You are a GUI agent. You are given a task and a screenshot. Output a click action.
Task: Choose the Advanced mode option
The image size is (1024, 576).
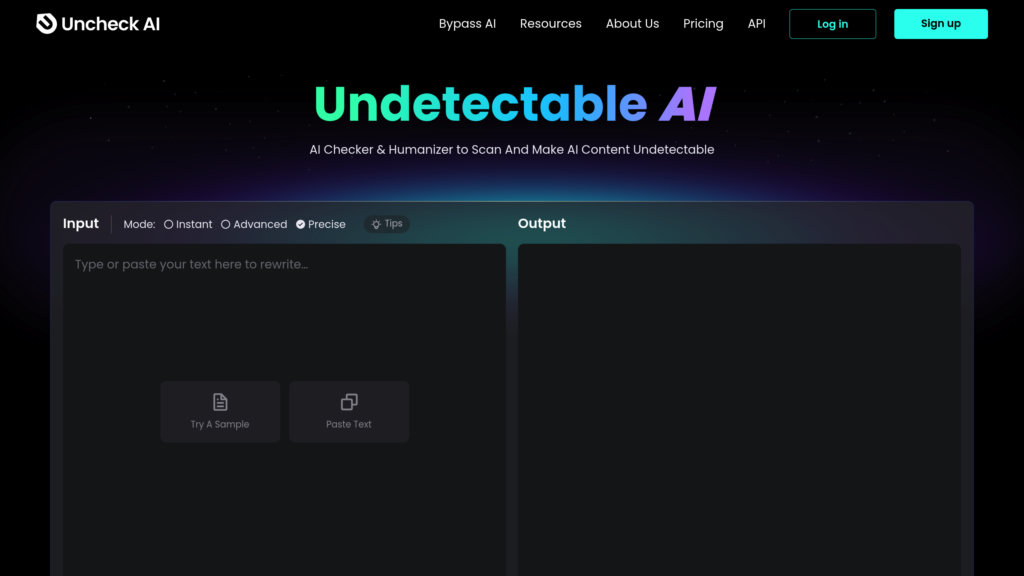[x=226, y=225]
